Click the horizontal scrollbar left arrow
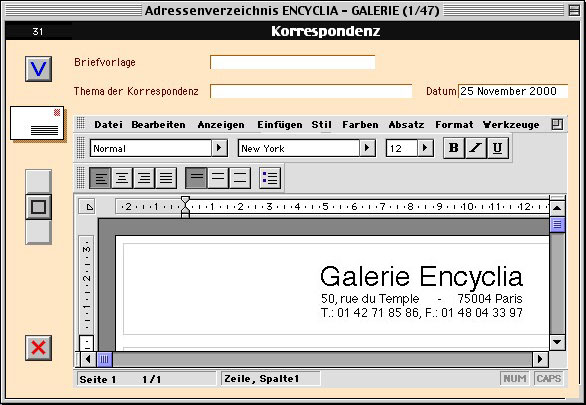This screenshot has height=405, width=586. (x=88, y=359)
